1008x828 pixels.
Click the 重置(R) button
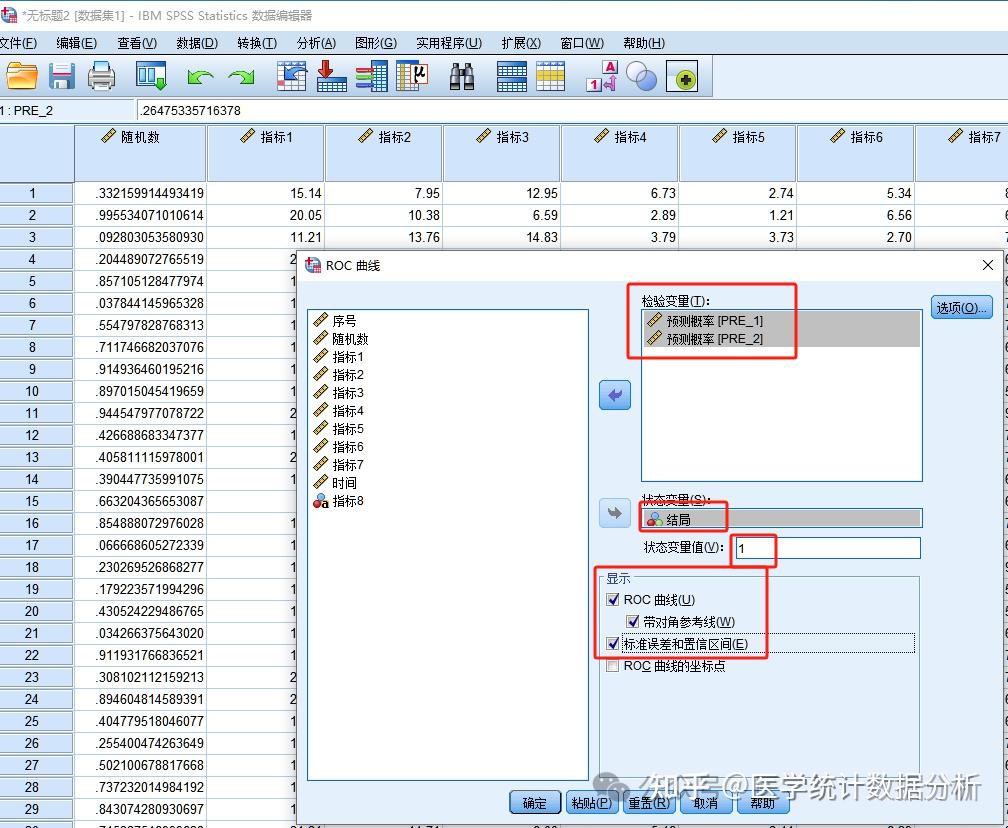(x=649, y=802)
